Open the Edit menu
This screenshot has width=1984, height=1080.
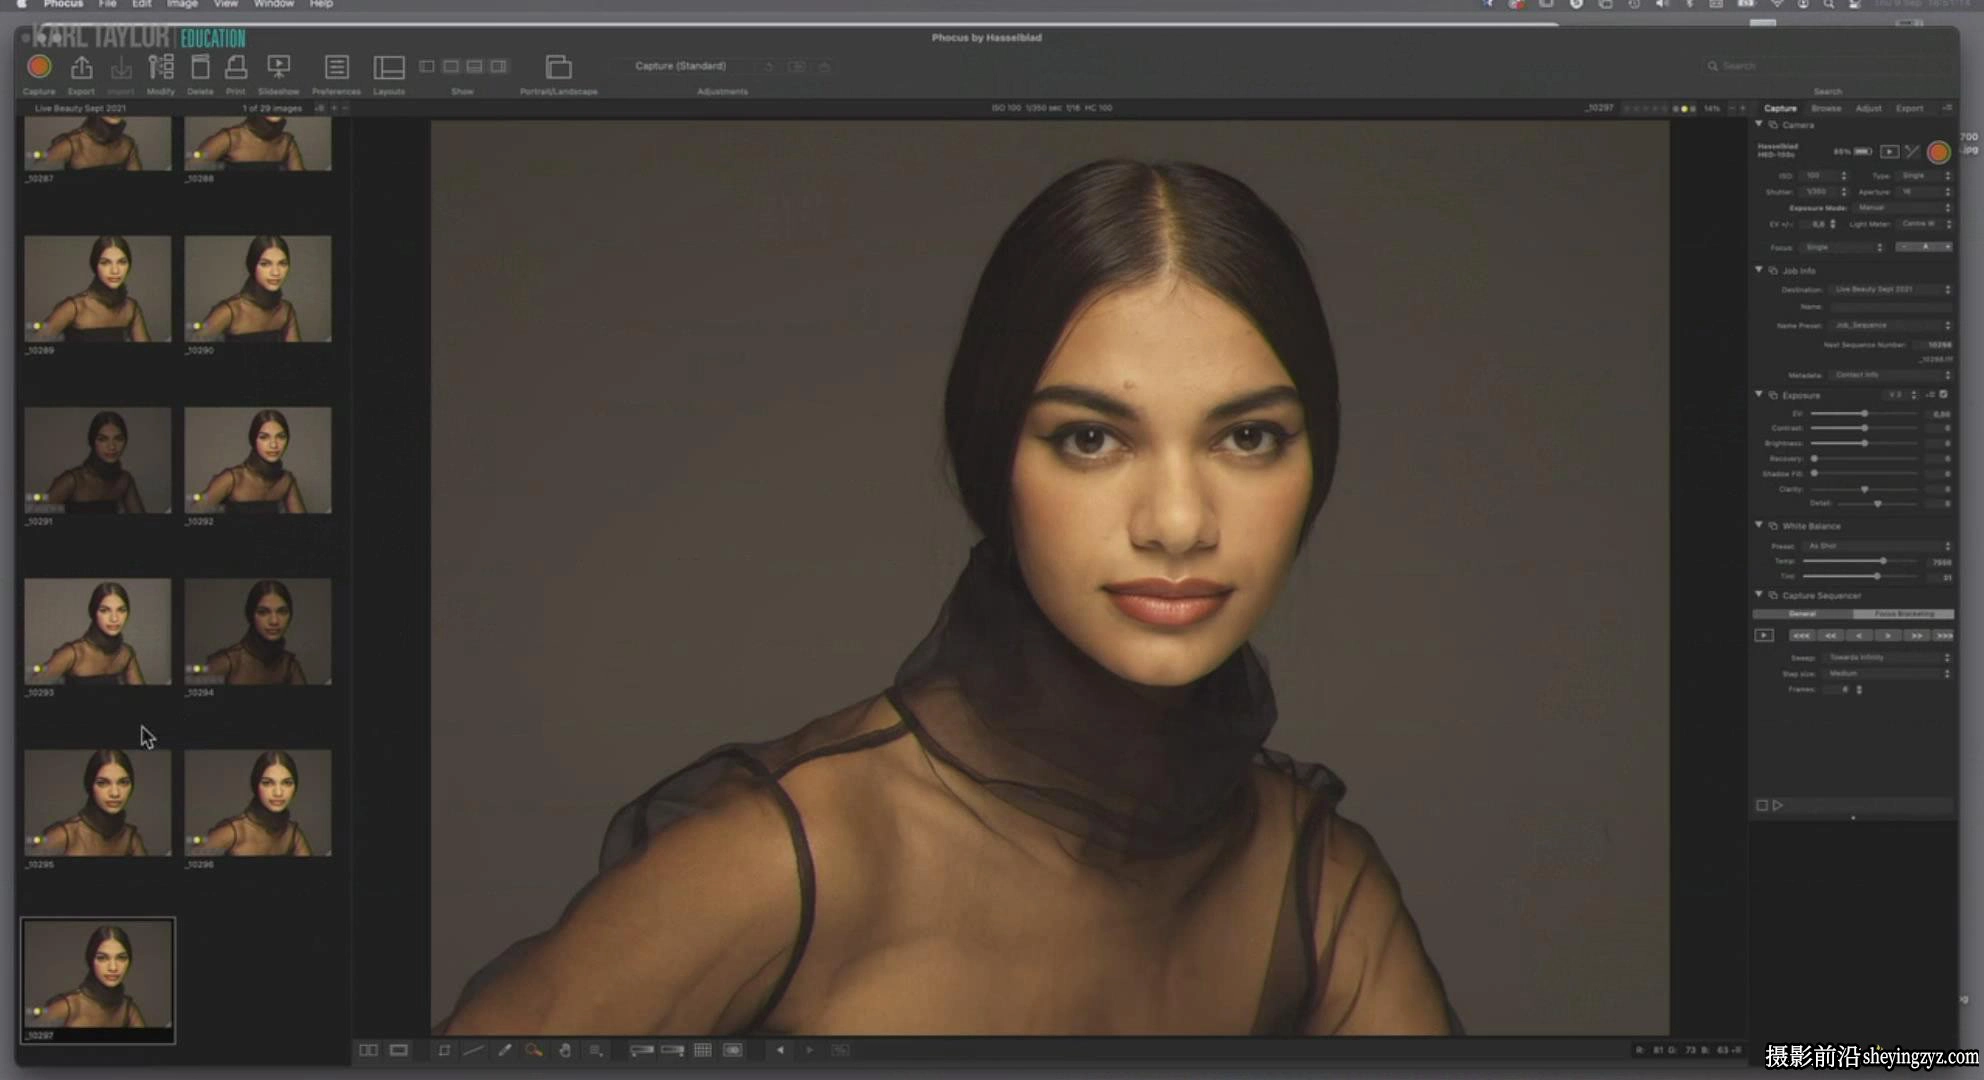point(142,5)
